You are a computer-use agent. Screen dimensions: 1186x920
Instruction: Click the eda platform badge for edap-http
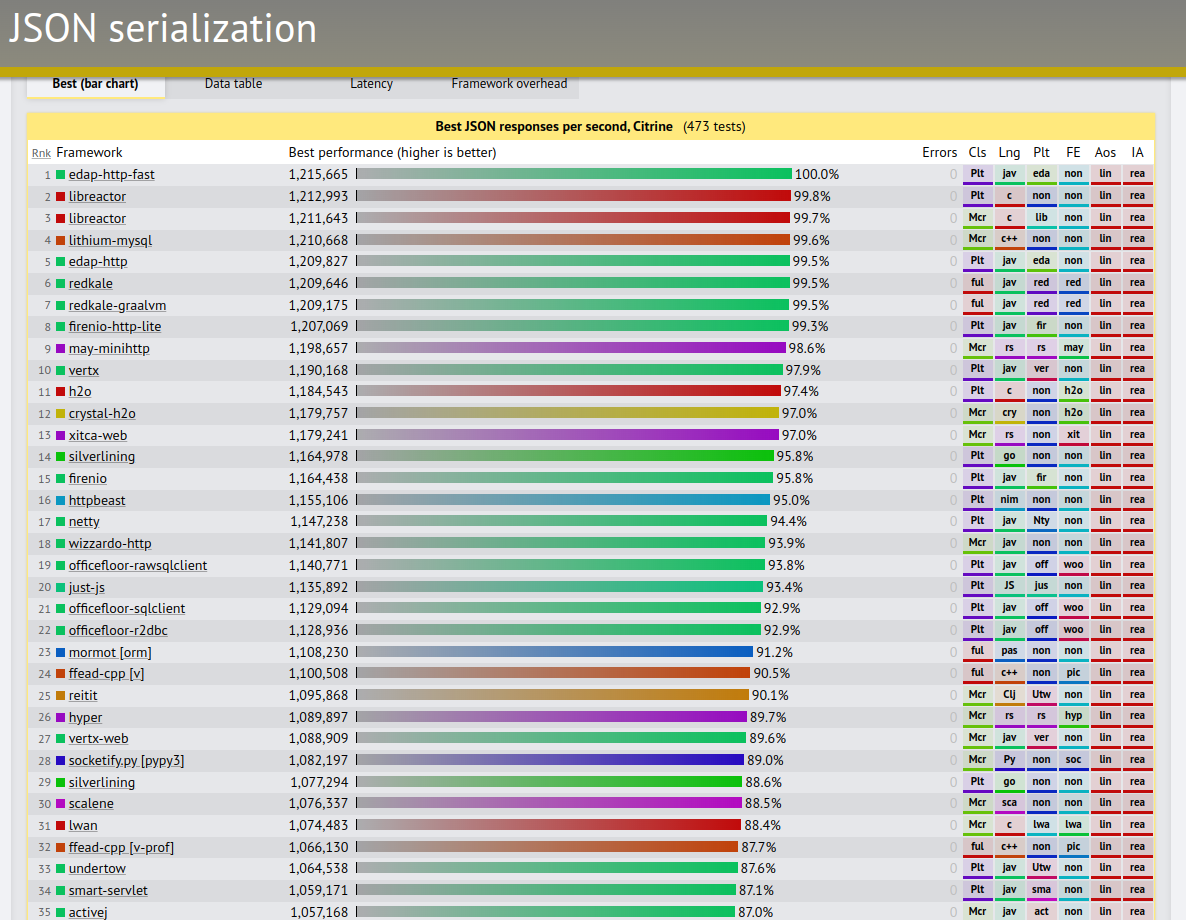coord(1041,260)
